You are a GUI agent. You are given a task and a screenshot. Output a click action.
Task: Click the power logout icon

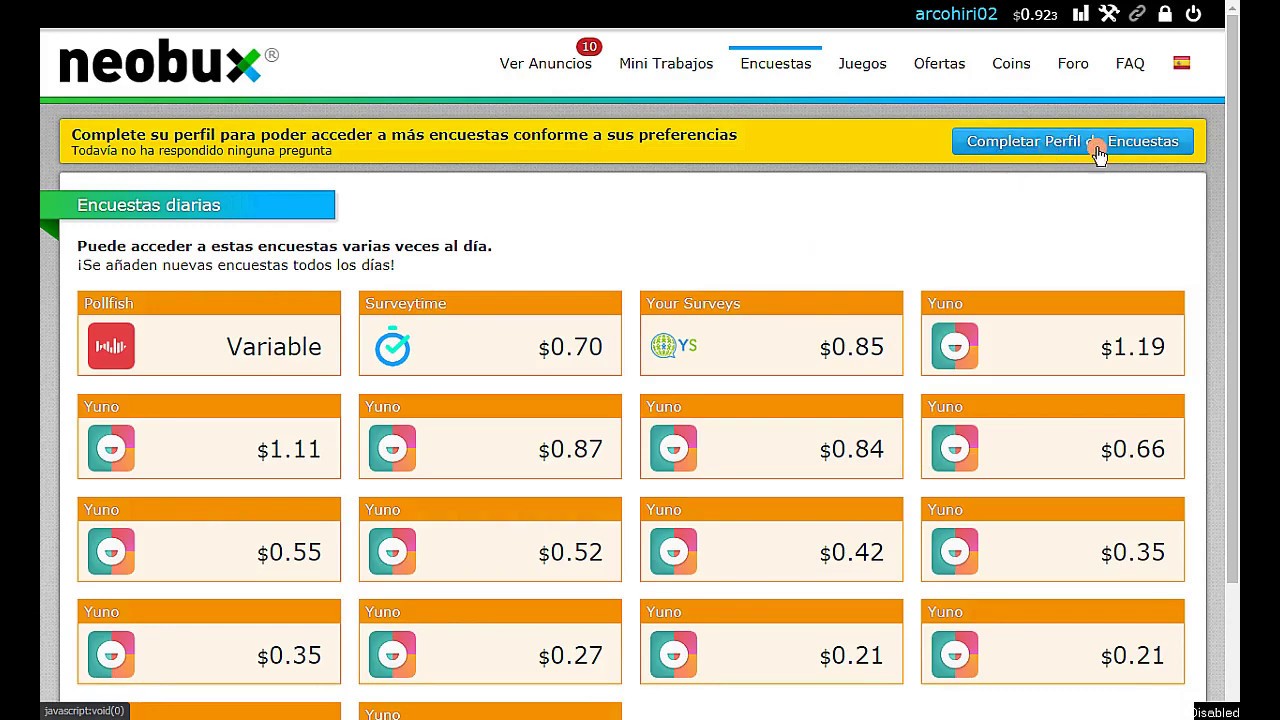[1193, 14]
